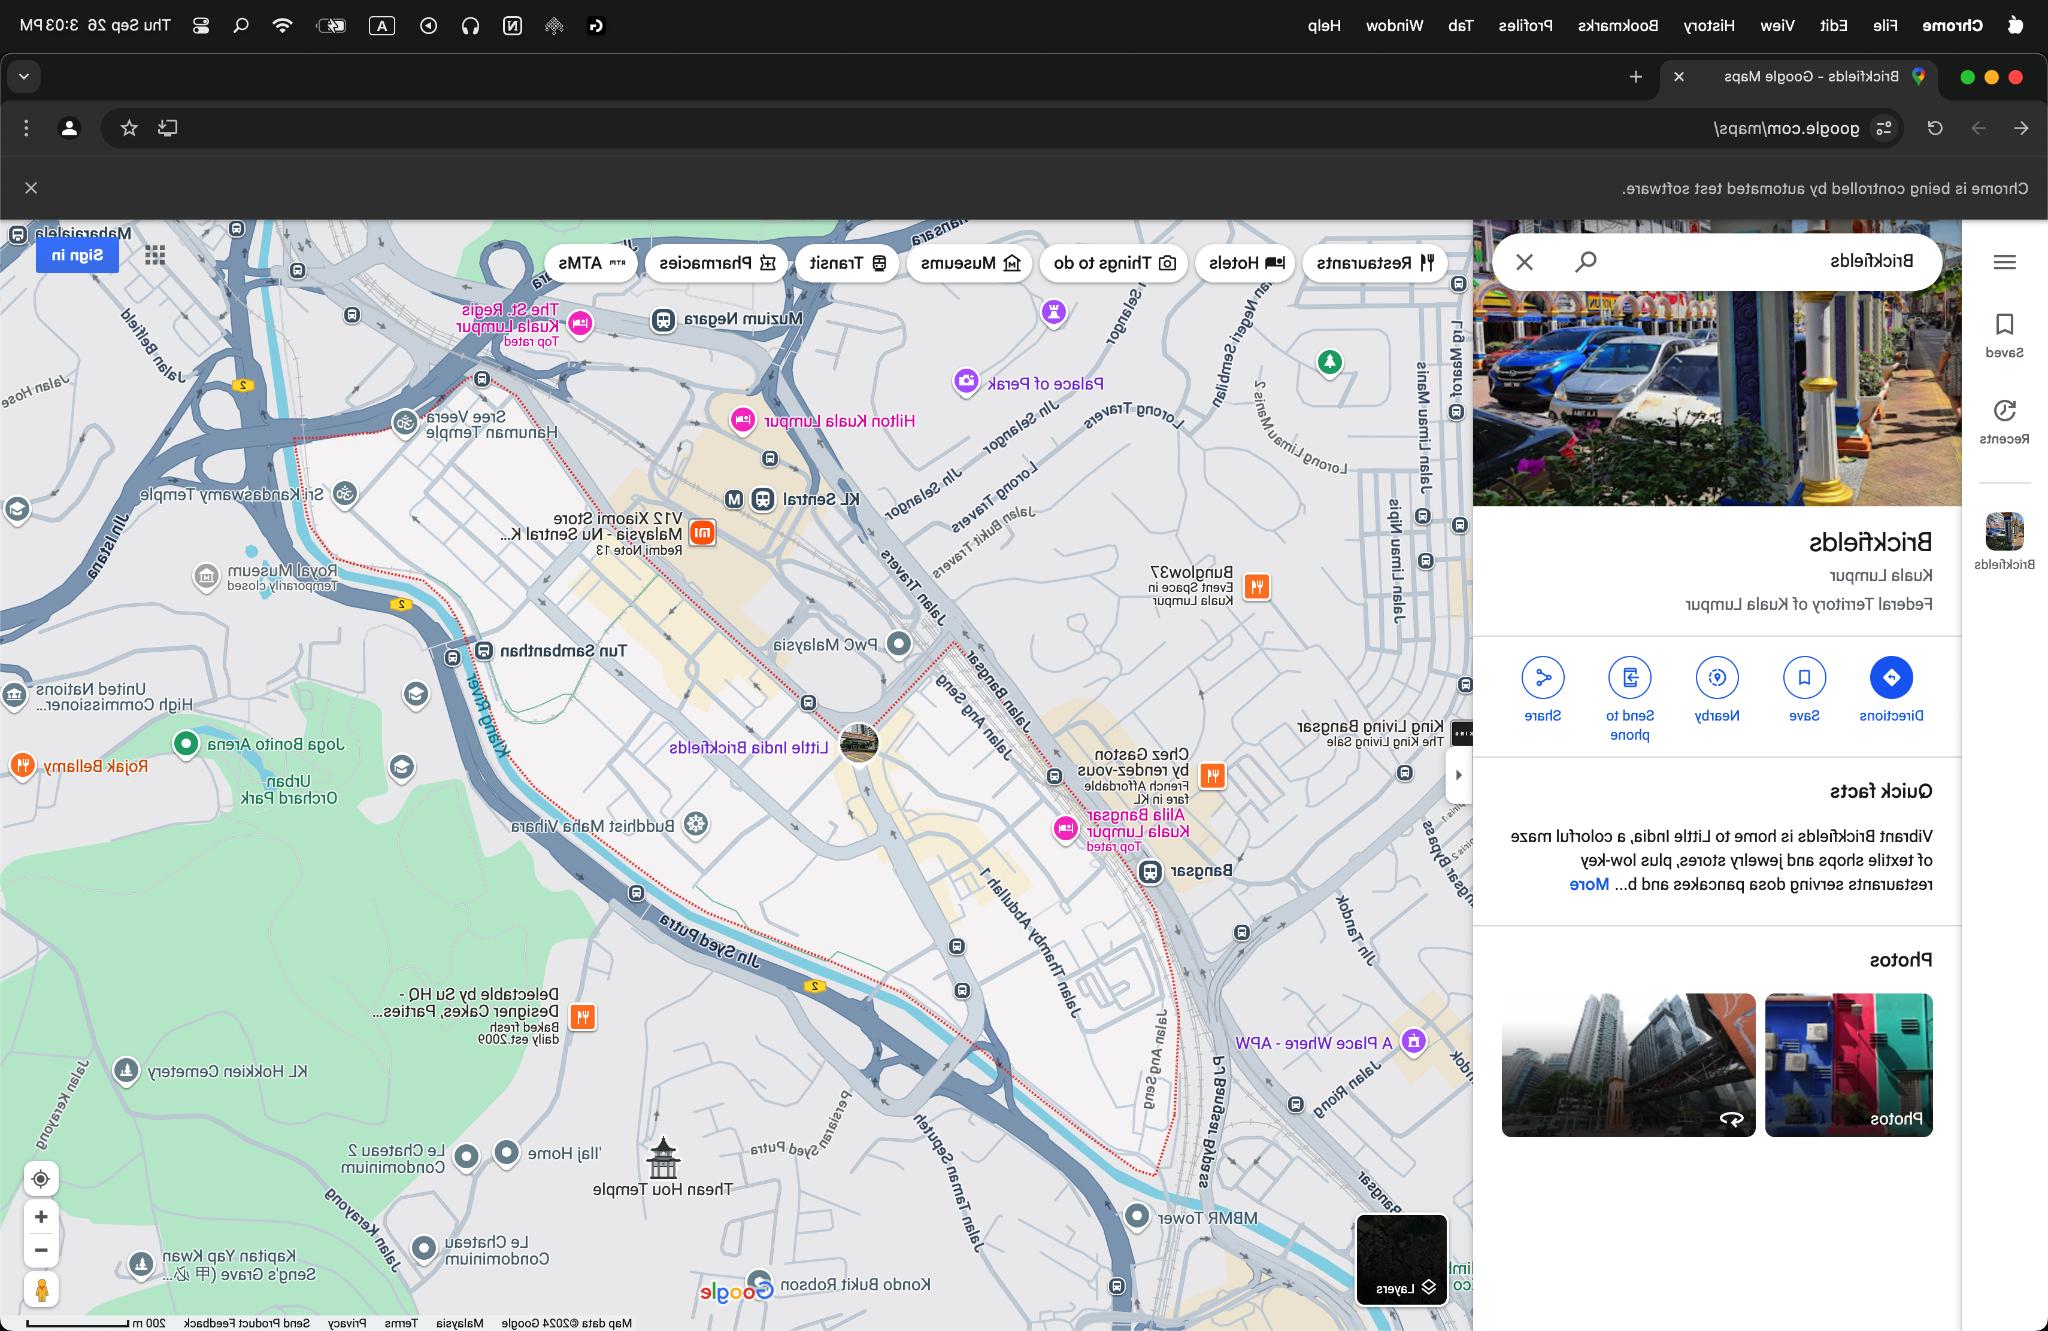Select the Bunglow37 restaurant pin
This screenshot has height=1331, width=2048.
[x=1257, y=586]
